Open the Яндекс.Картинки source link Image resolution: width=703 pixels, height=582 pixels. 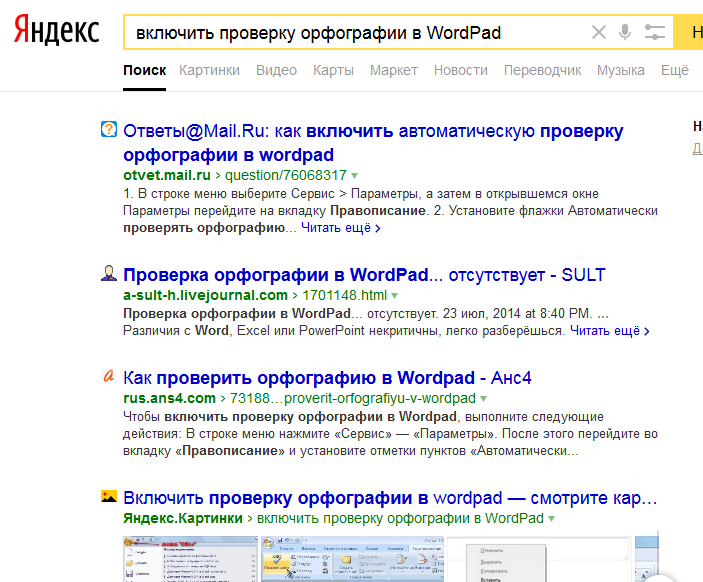click(x=183, y=518)
